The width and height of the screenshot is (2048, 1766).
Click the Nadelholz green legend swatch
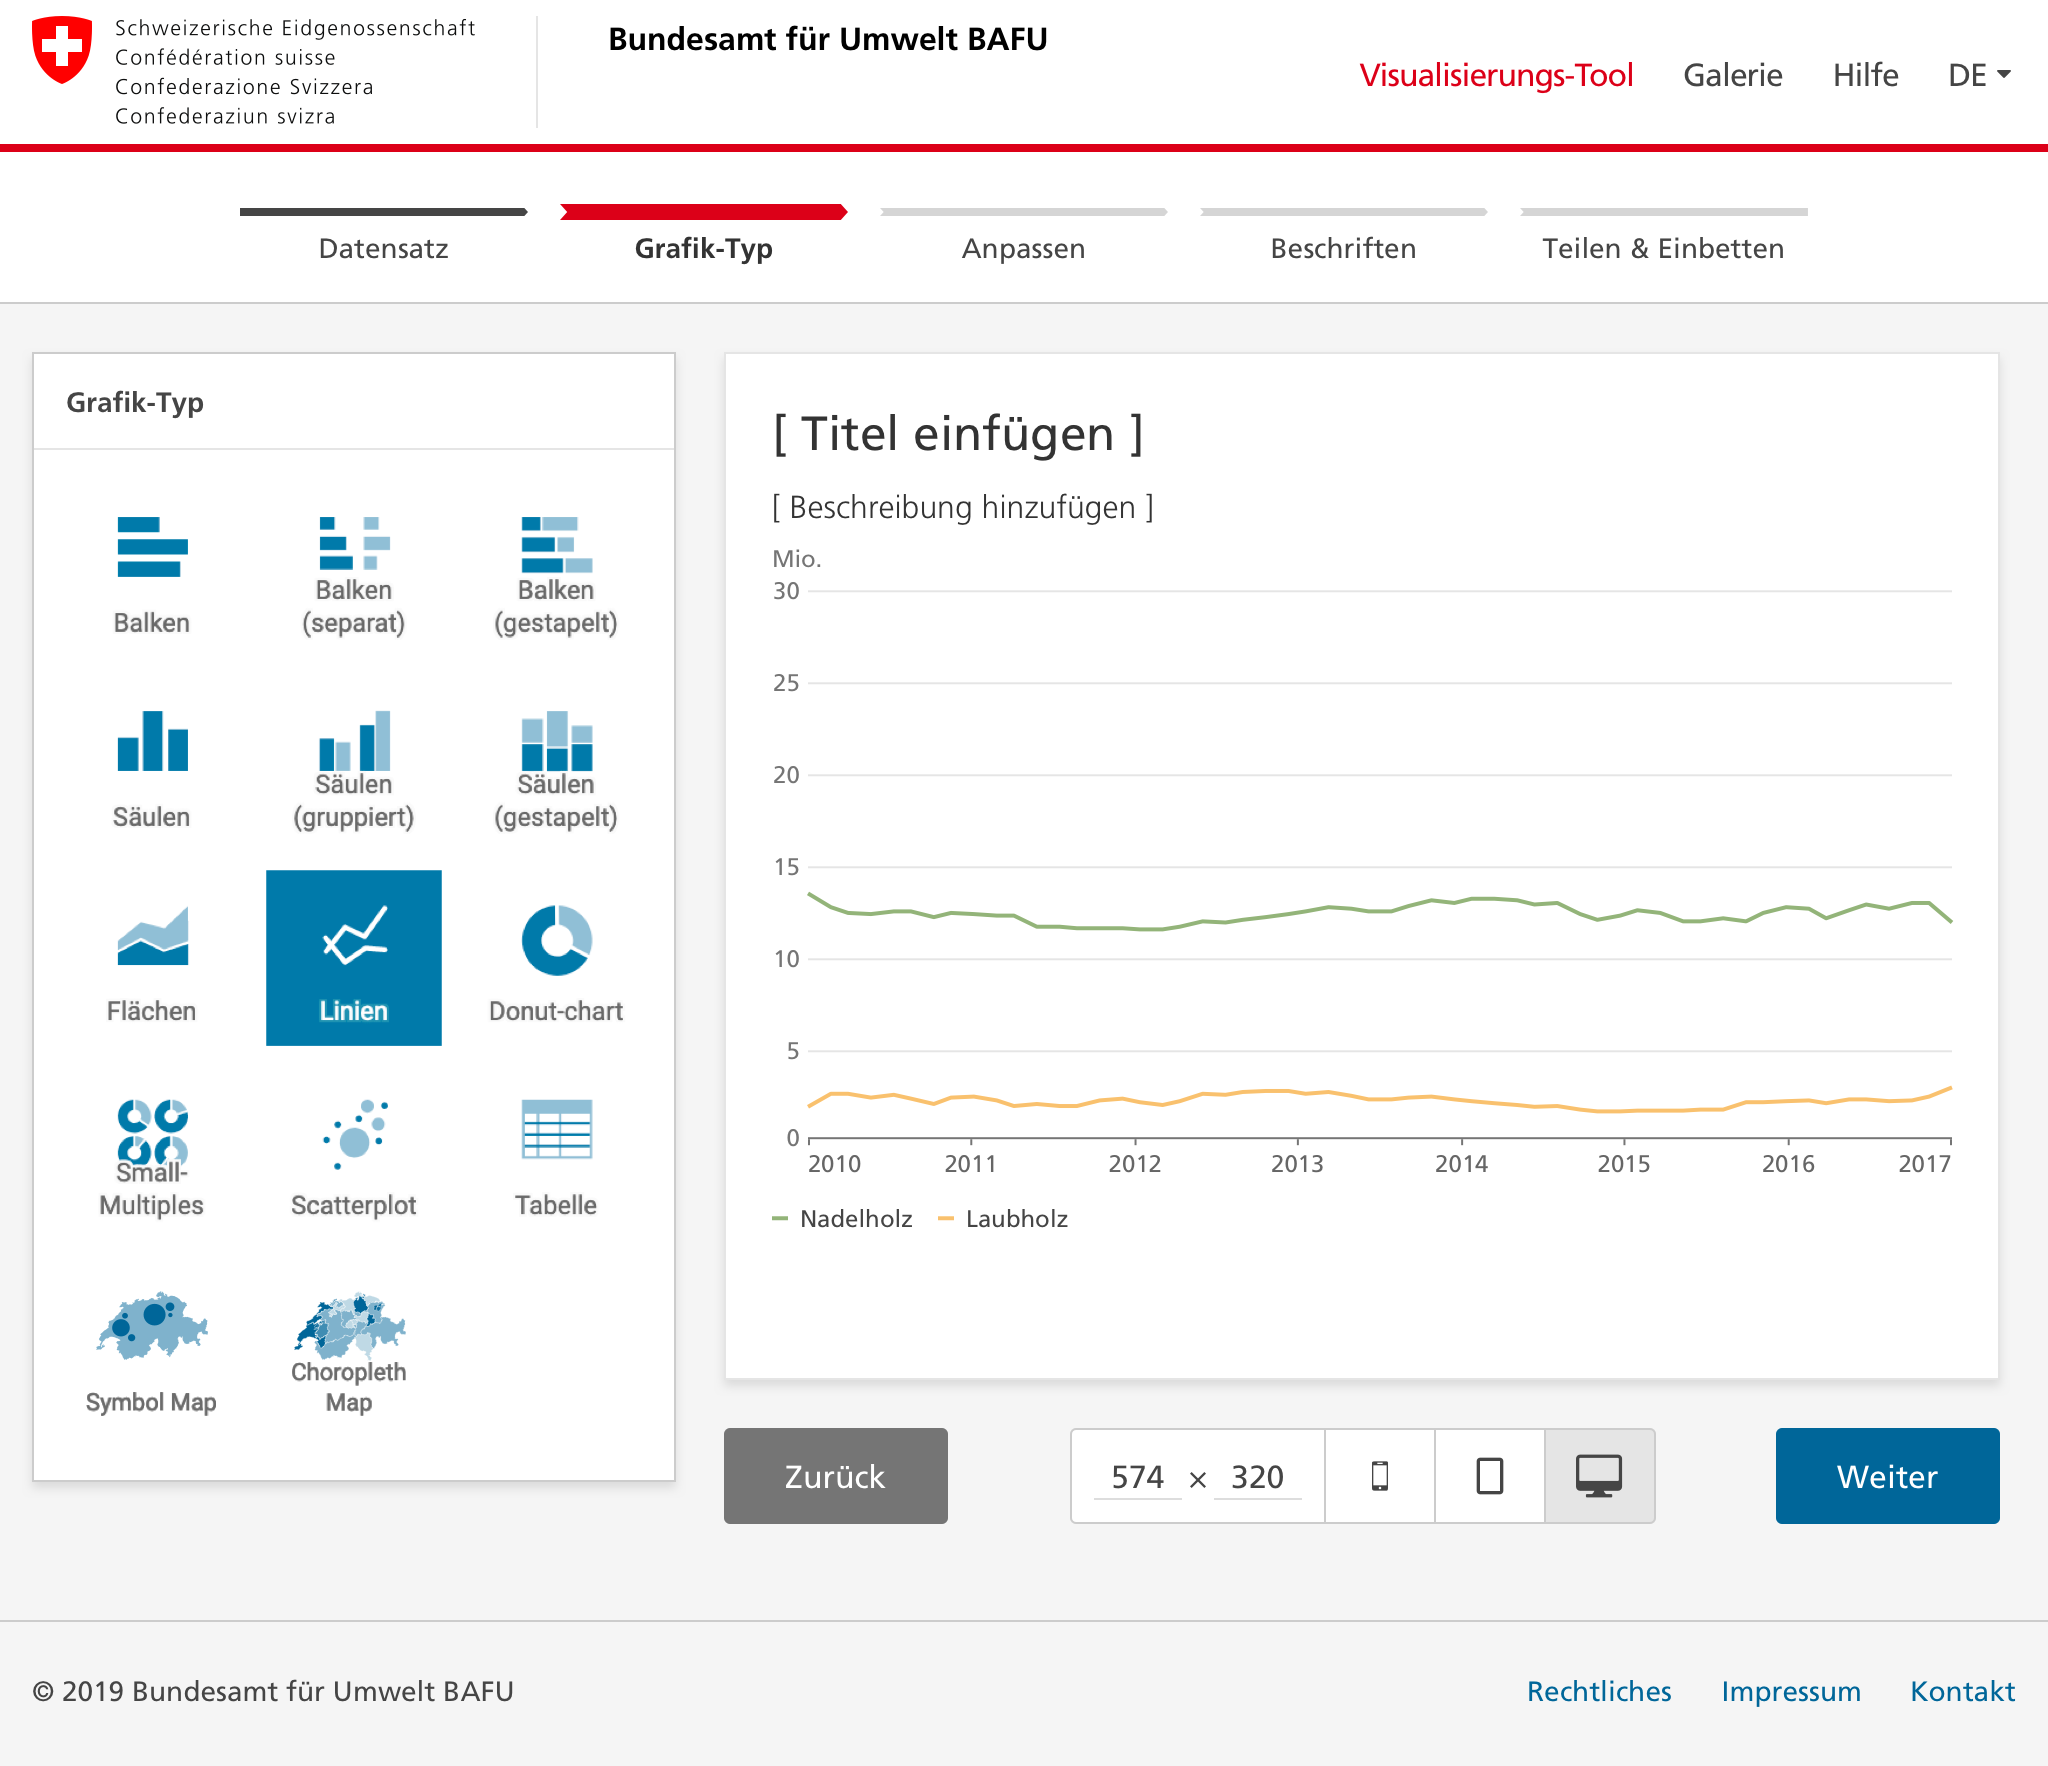(x=781, y=1219)
